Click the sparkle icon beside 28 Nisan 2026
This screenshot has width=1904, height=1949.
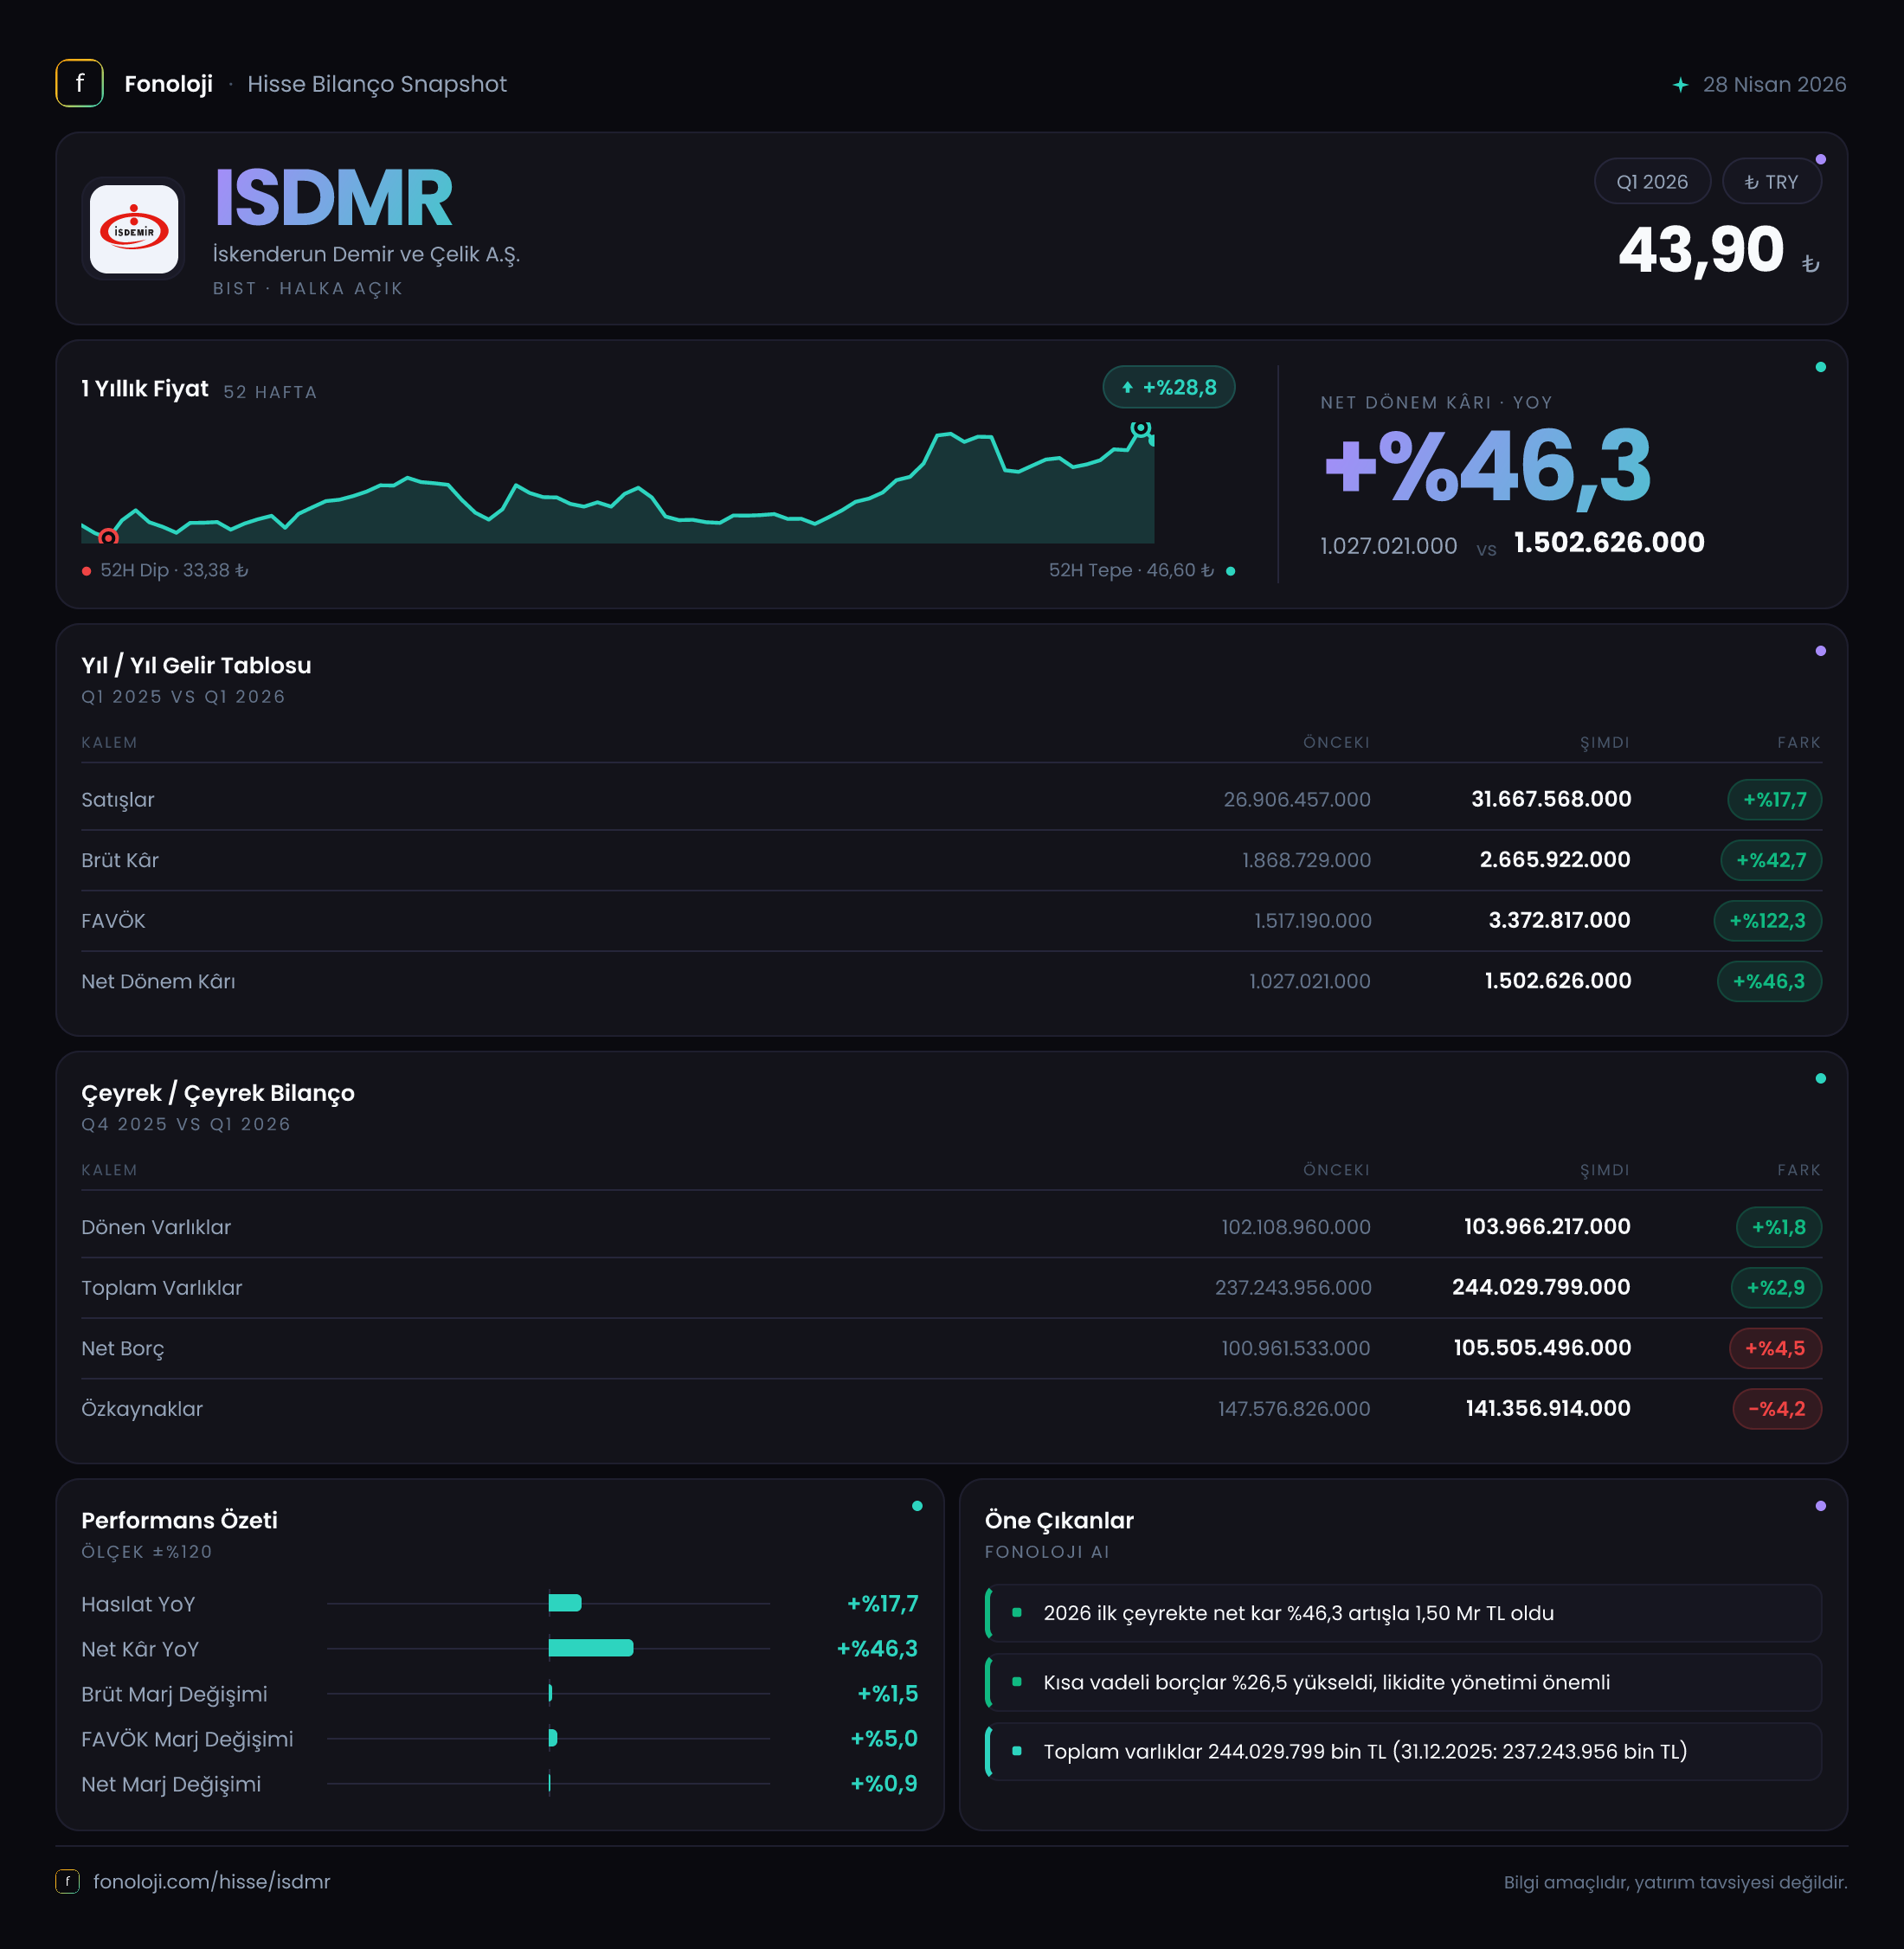1680,85
